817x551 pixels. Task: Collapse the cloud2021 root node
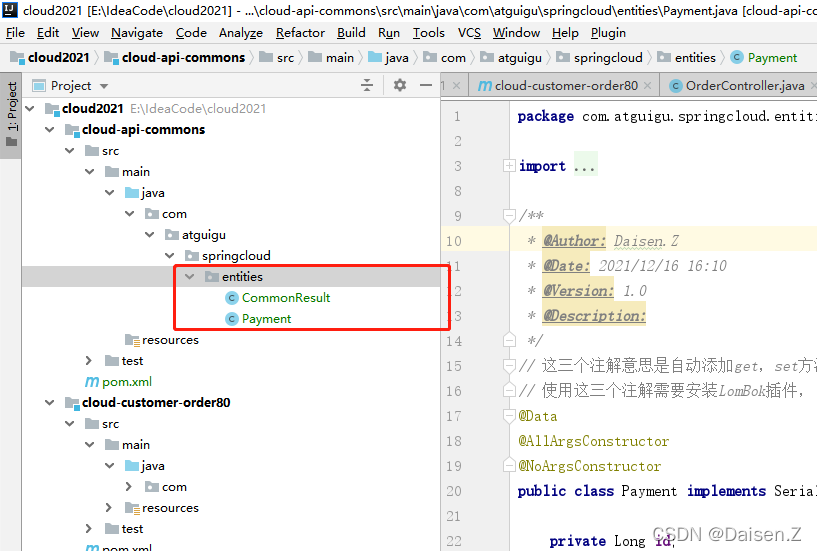[x=30, y=108]
